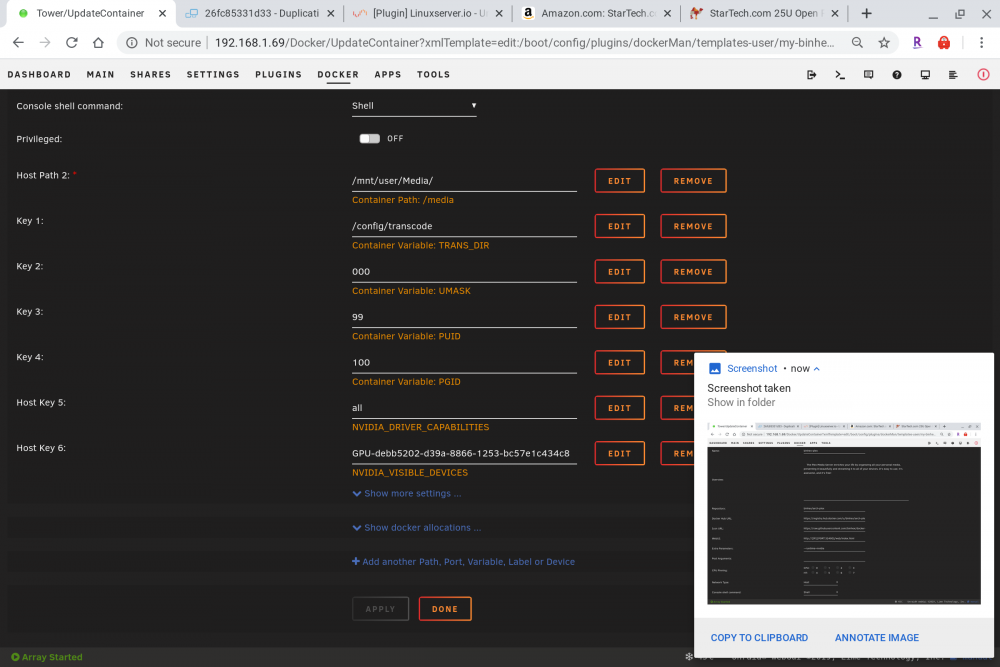Click the Host Path 2 /mnt/user/Media/ field
Image resolution: width=1000 pixels, height=667 pixels.
464,181
